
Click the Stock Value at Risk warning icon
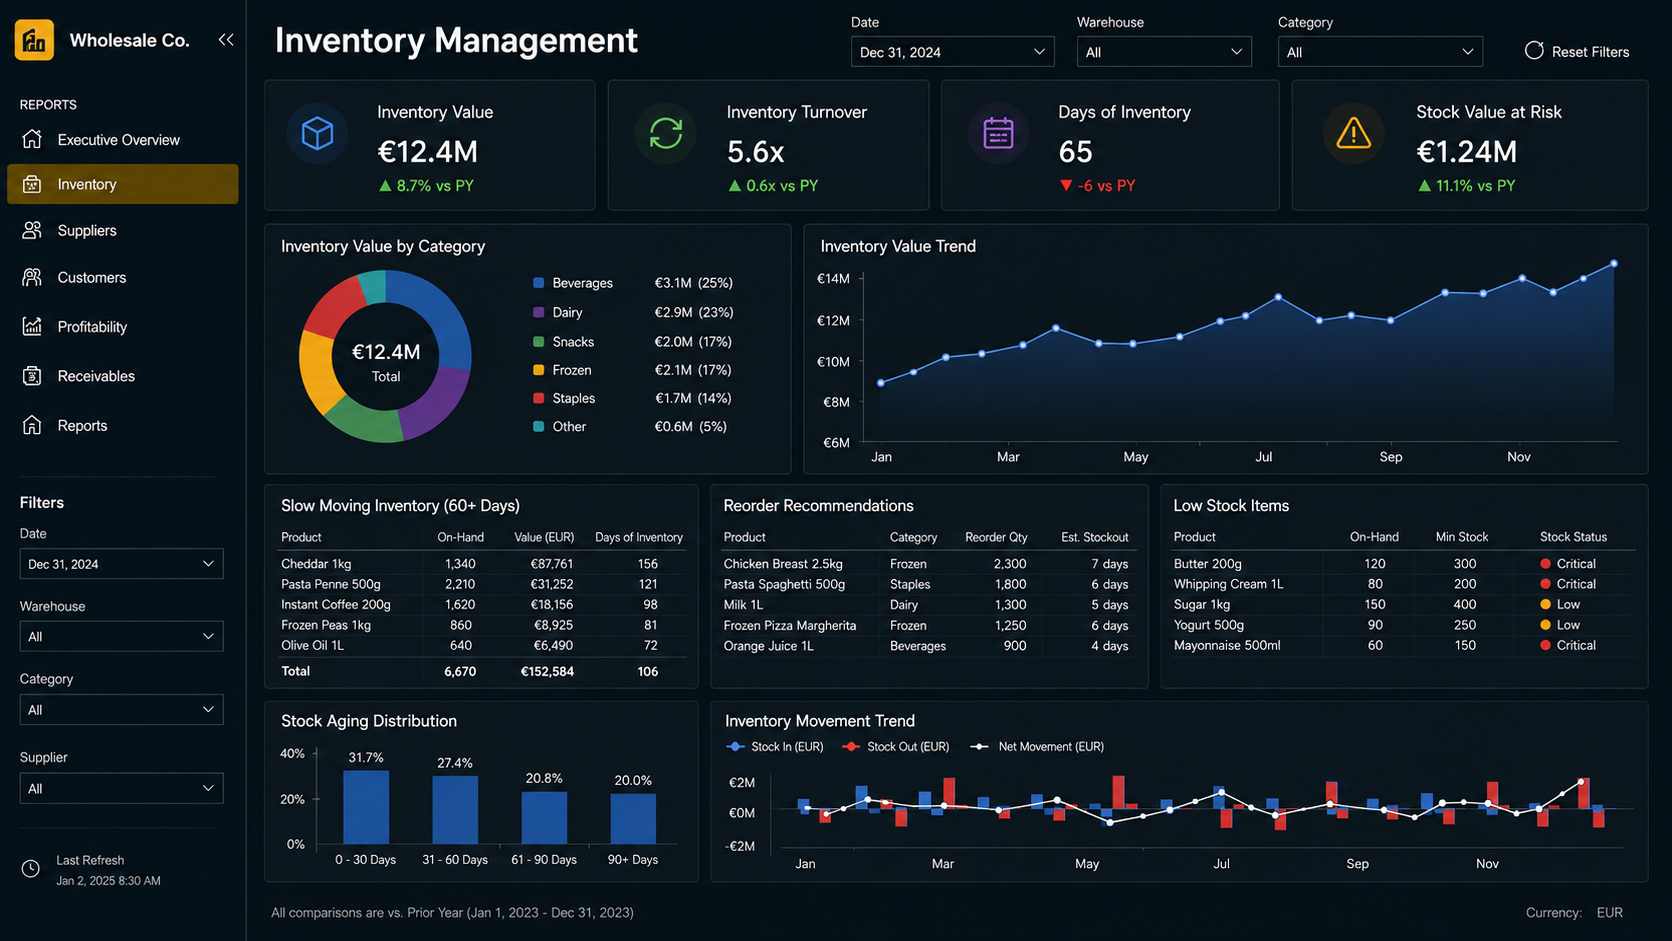pos(1353,133)
